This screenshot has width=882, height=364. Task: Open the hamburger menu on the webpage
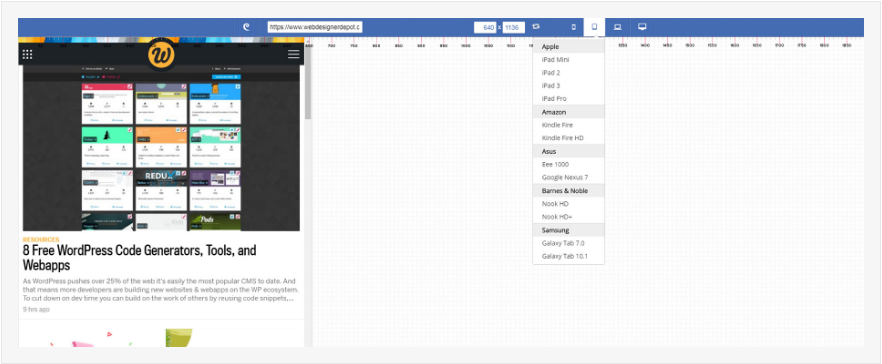294,54
